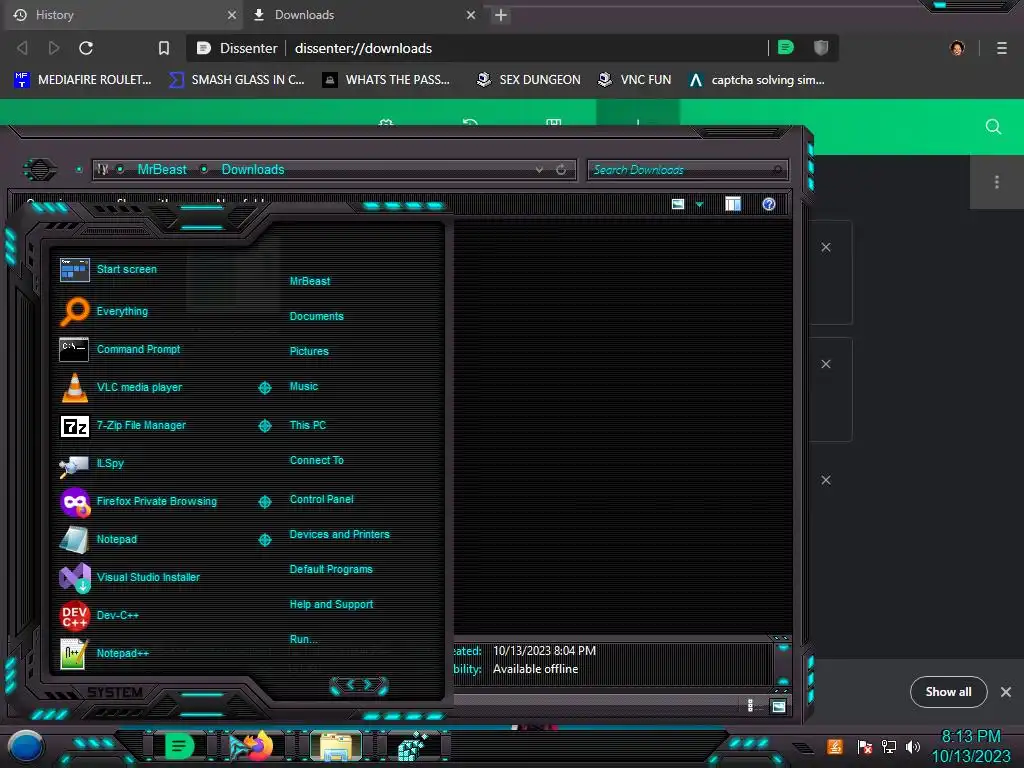Click the Start orb button

click(26, 746)
